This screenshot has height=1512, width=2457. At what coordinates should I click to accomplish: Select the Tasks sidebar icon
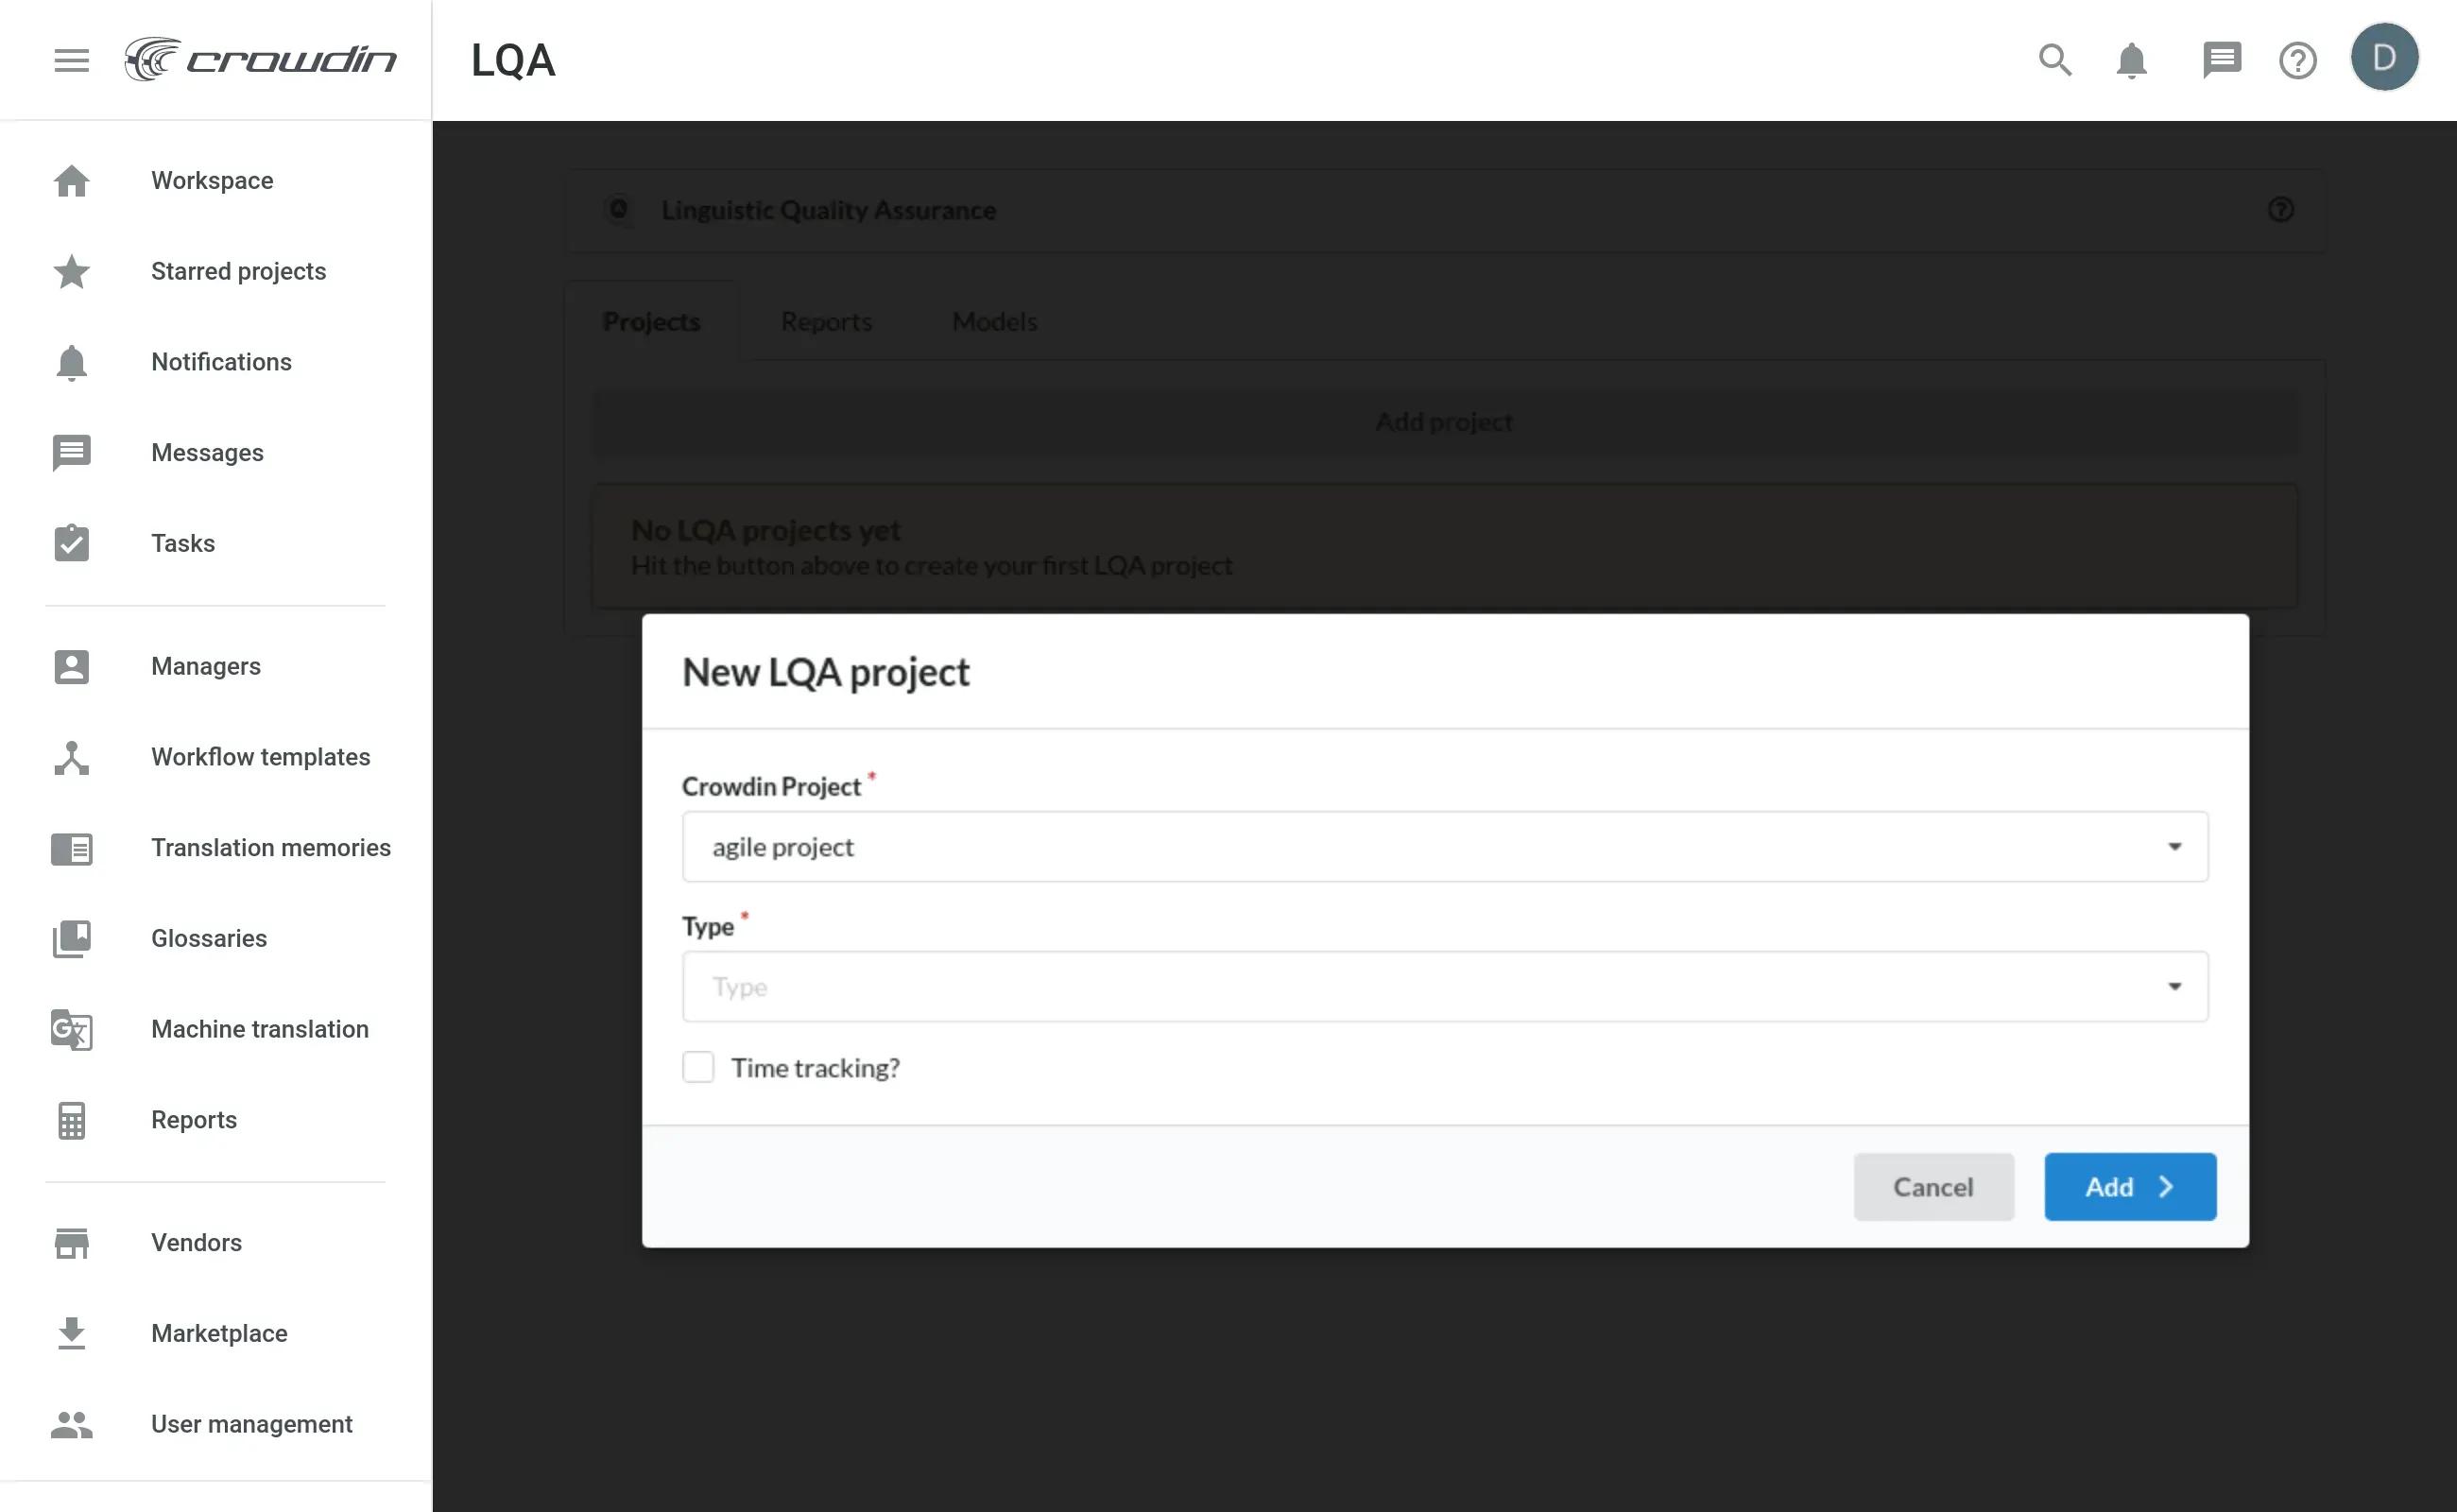tap(71, 543)
